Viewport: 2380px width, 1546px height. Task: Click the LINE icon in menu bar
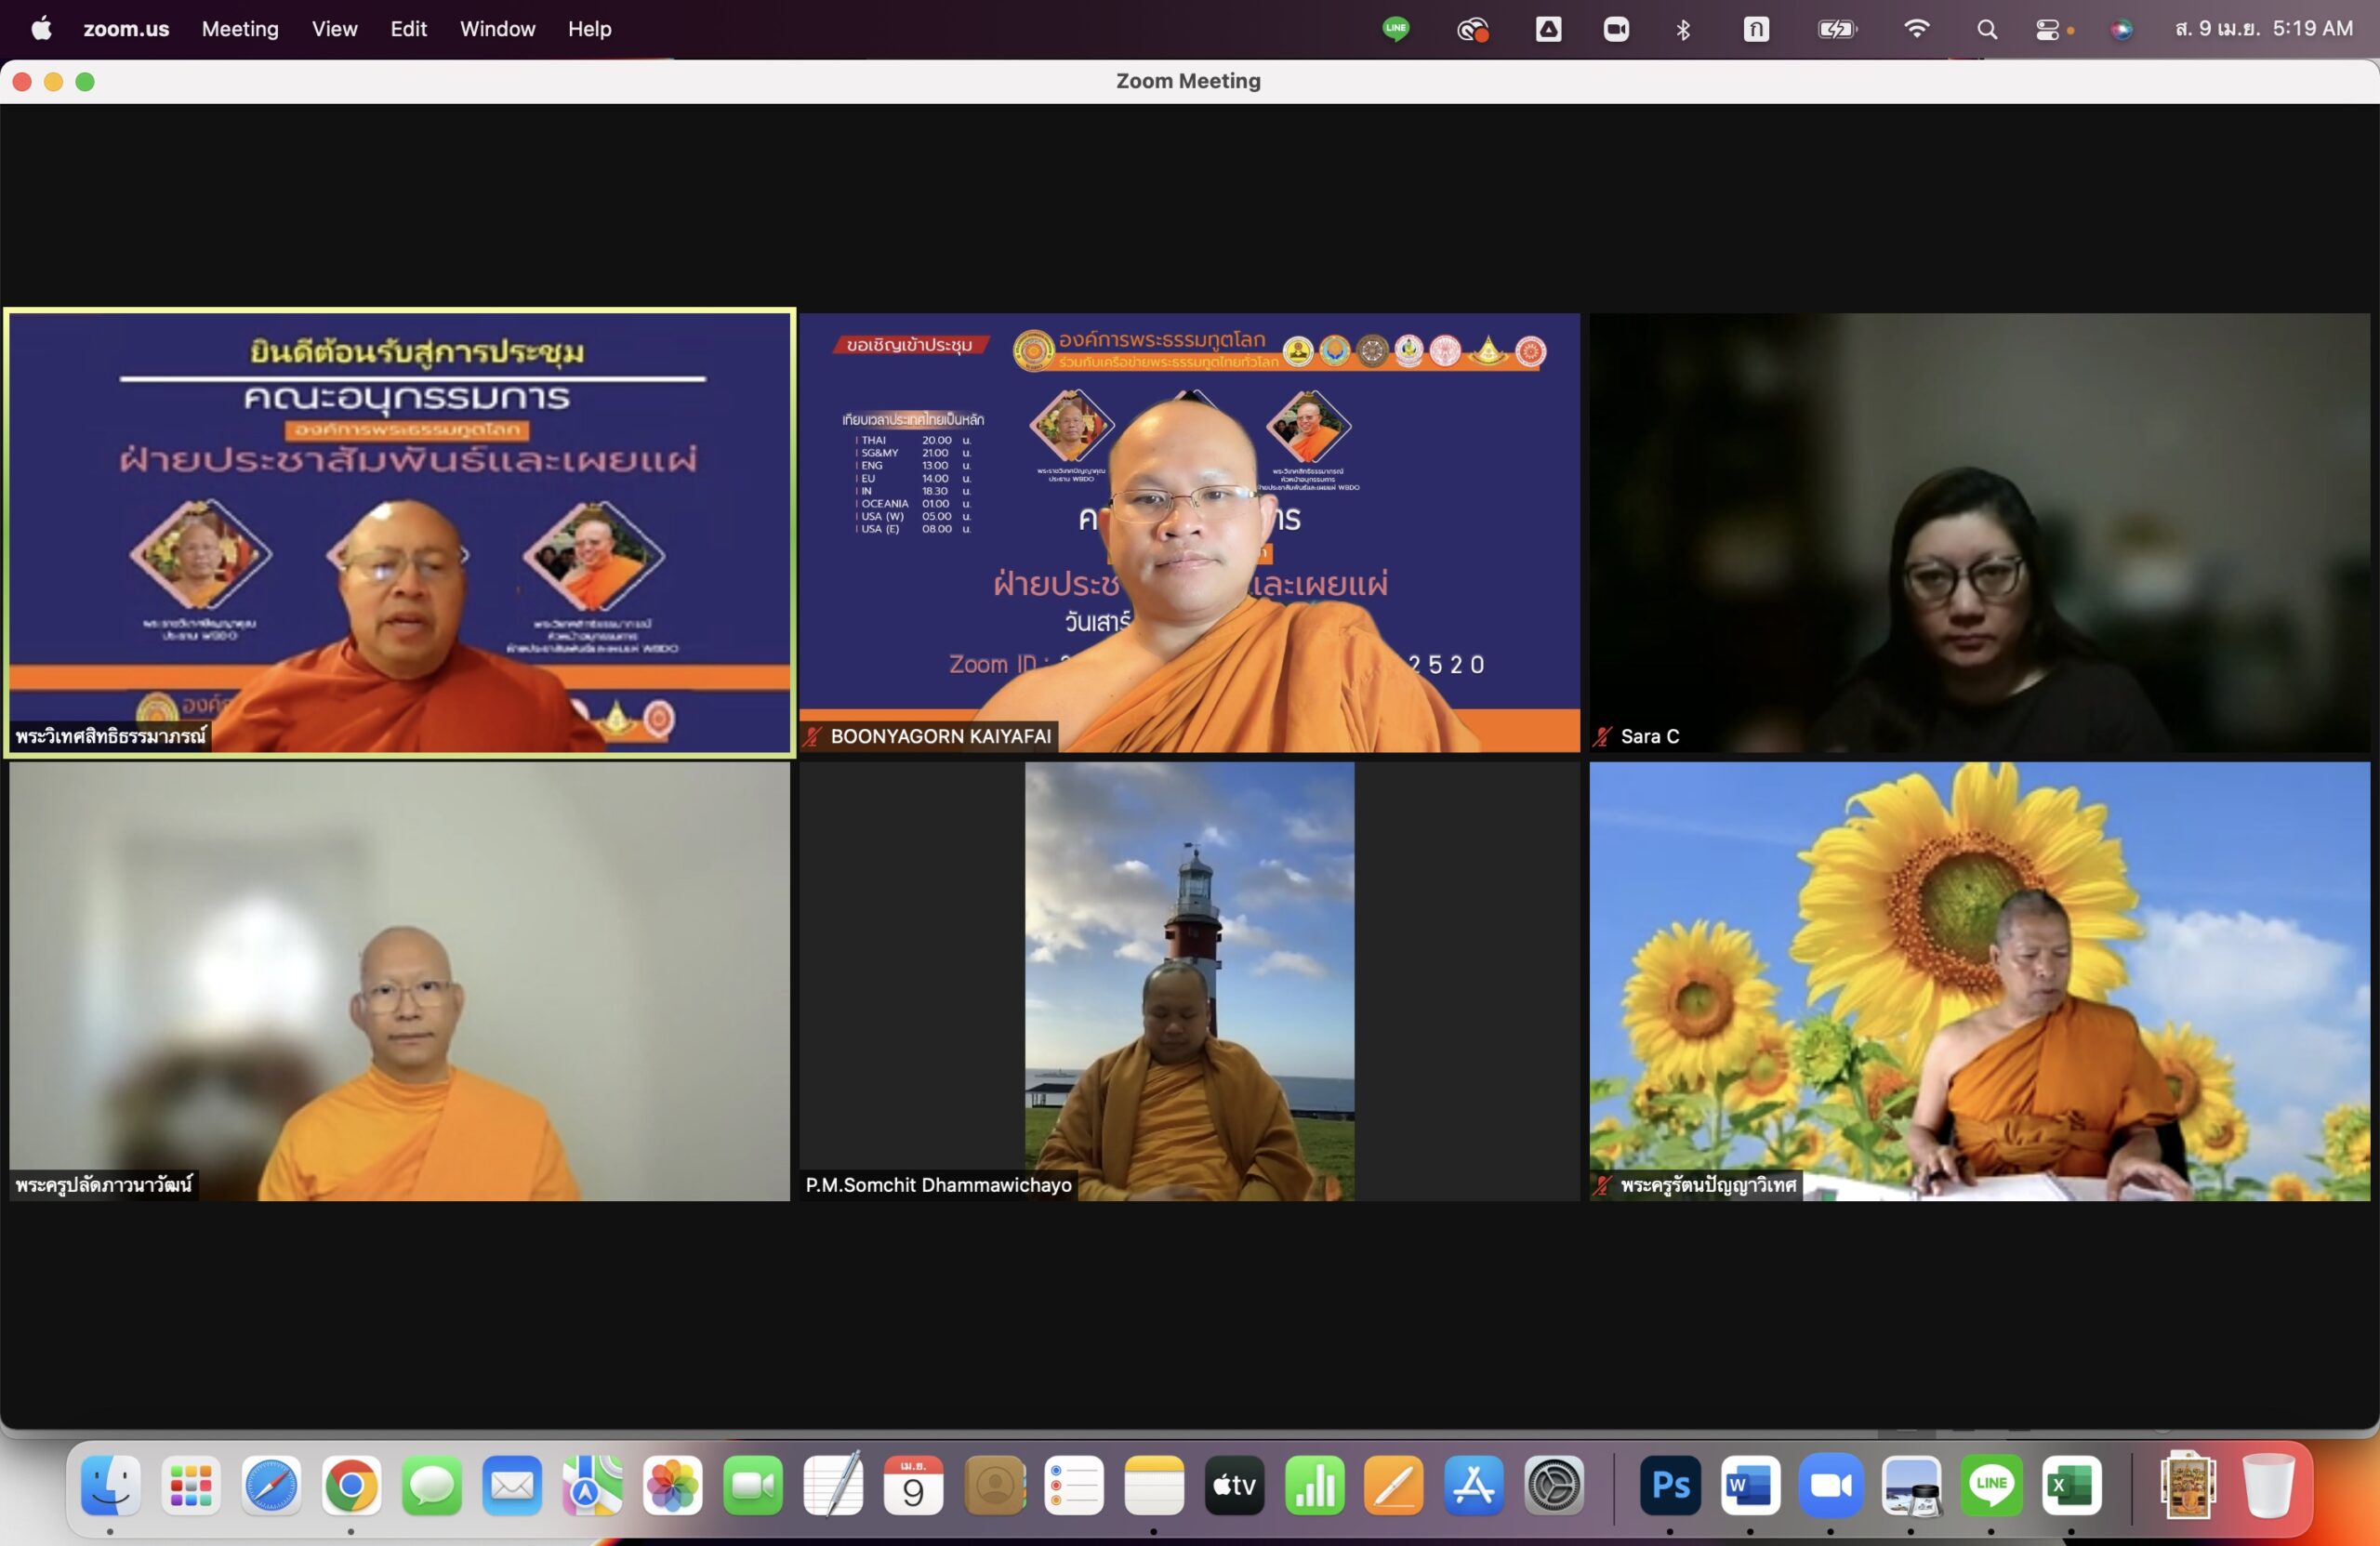(x=1395, y=29)
